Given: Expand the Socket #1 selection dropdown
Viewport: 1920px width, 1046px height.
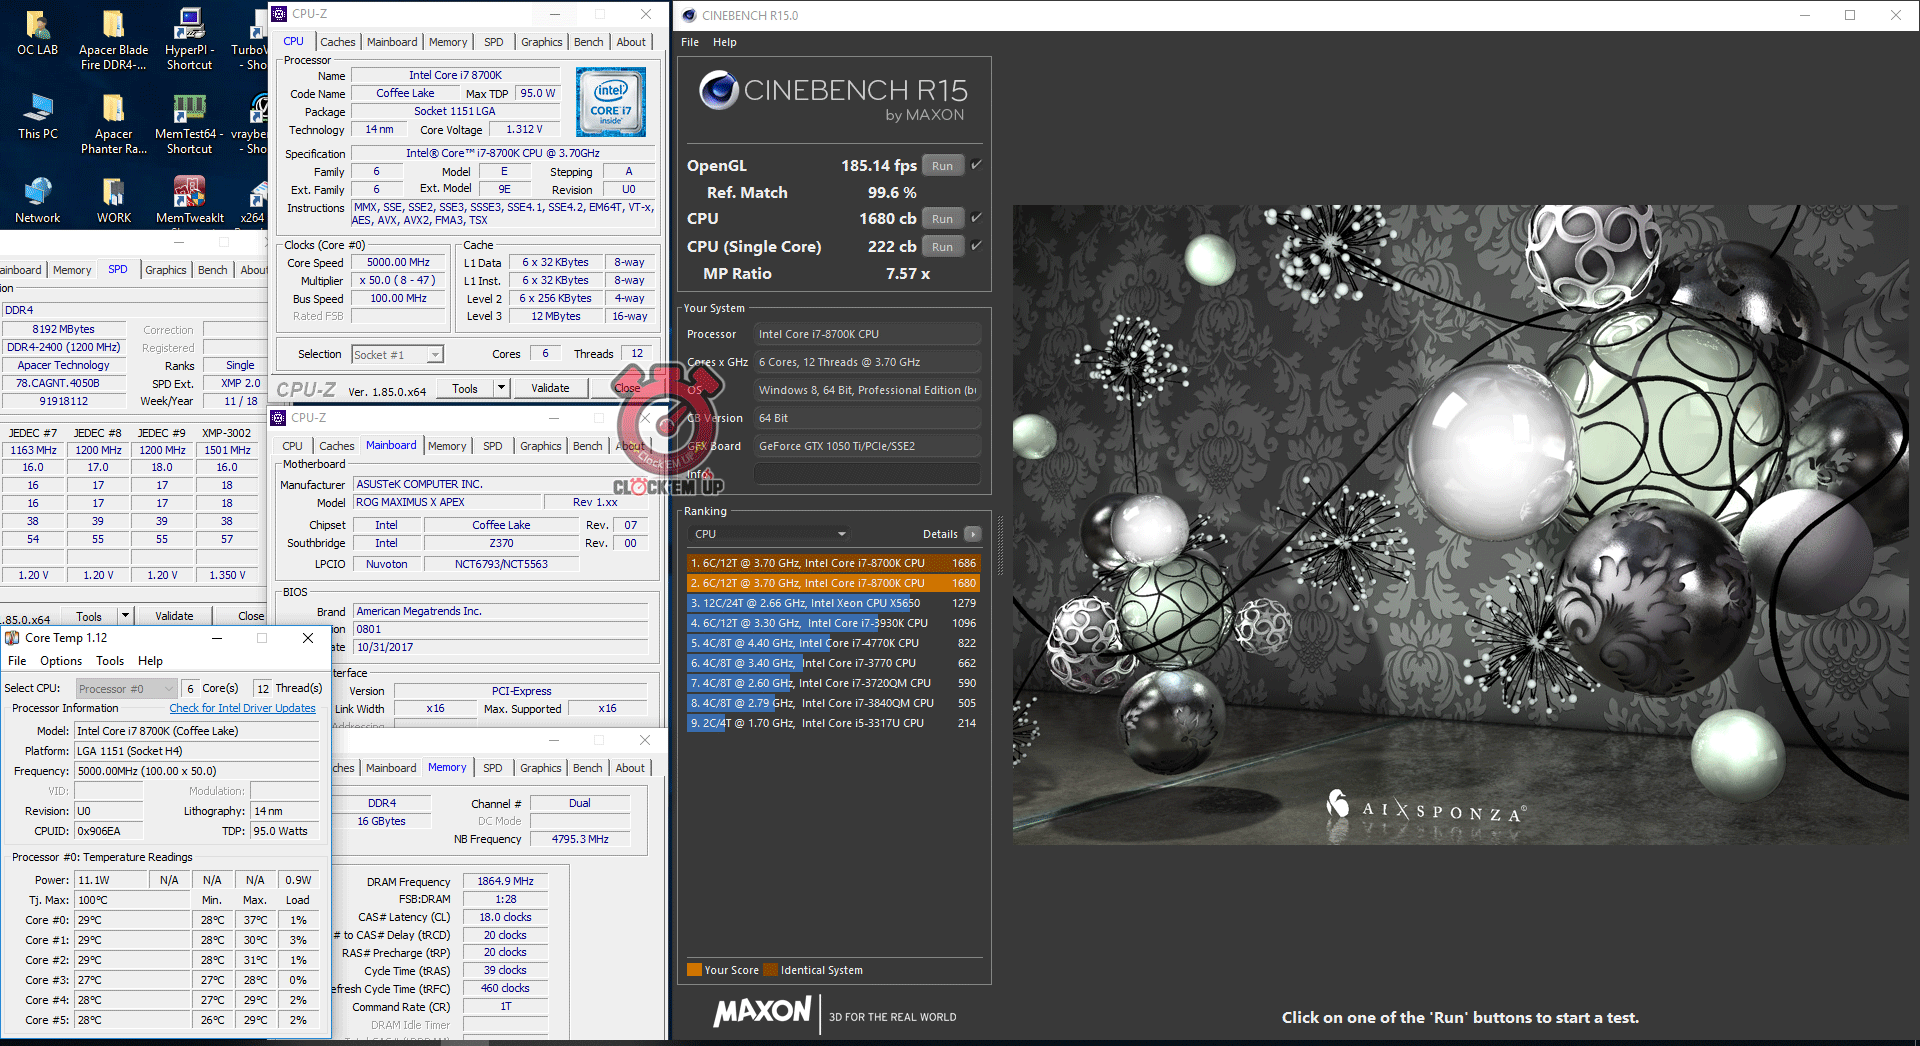Looking at the screenshot, I should [435, 355].
